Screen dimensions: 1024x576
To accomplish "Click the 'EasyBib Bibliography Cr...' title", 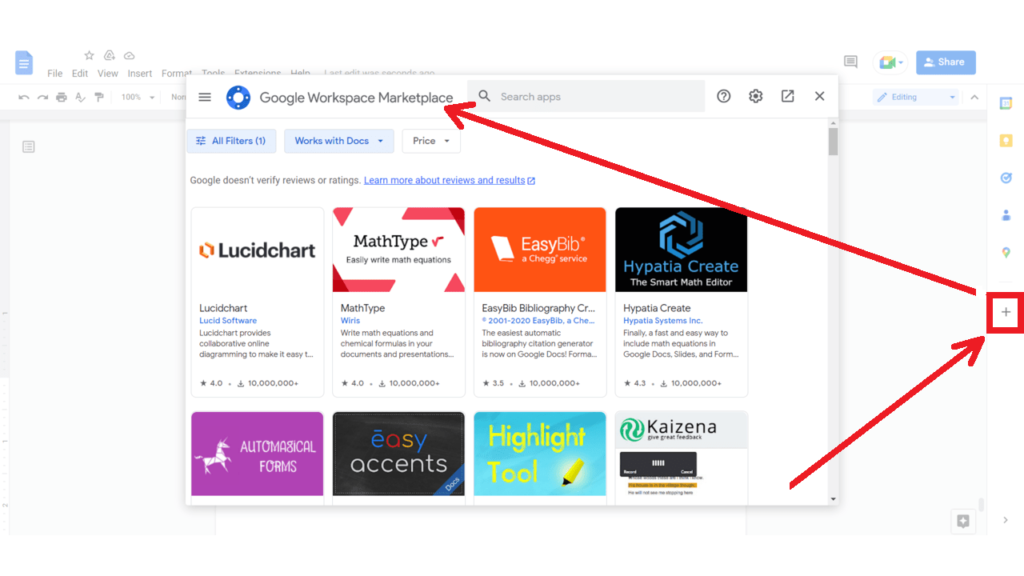I will 539,308.
